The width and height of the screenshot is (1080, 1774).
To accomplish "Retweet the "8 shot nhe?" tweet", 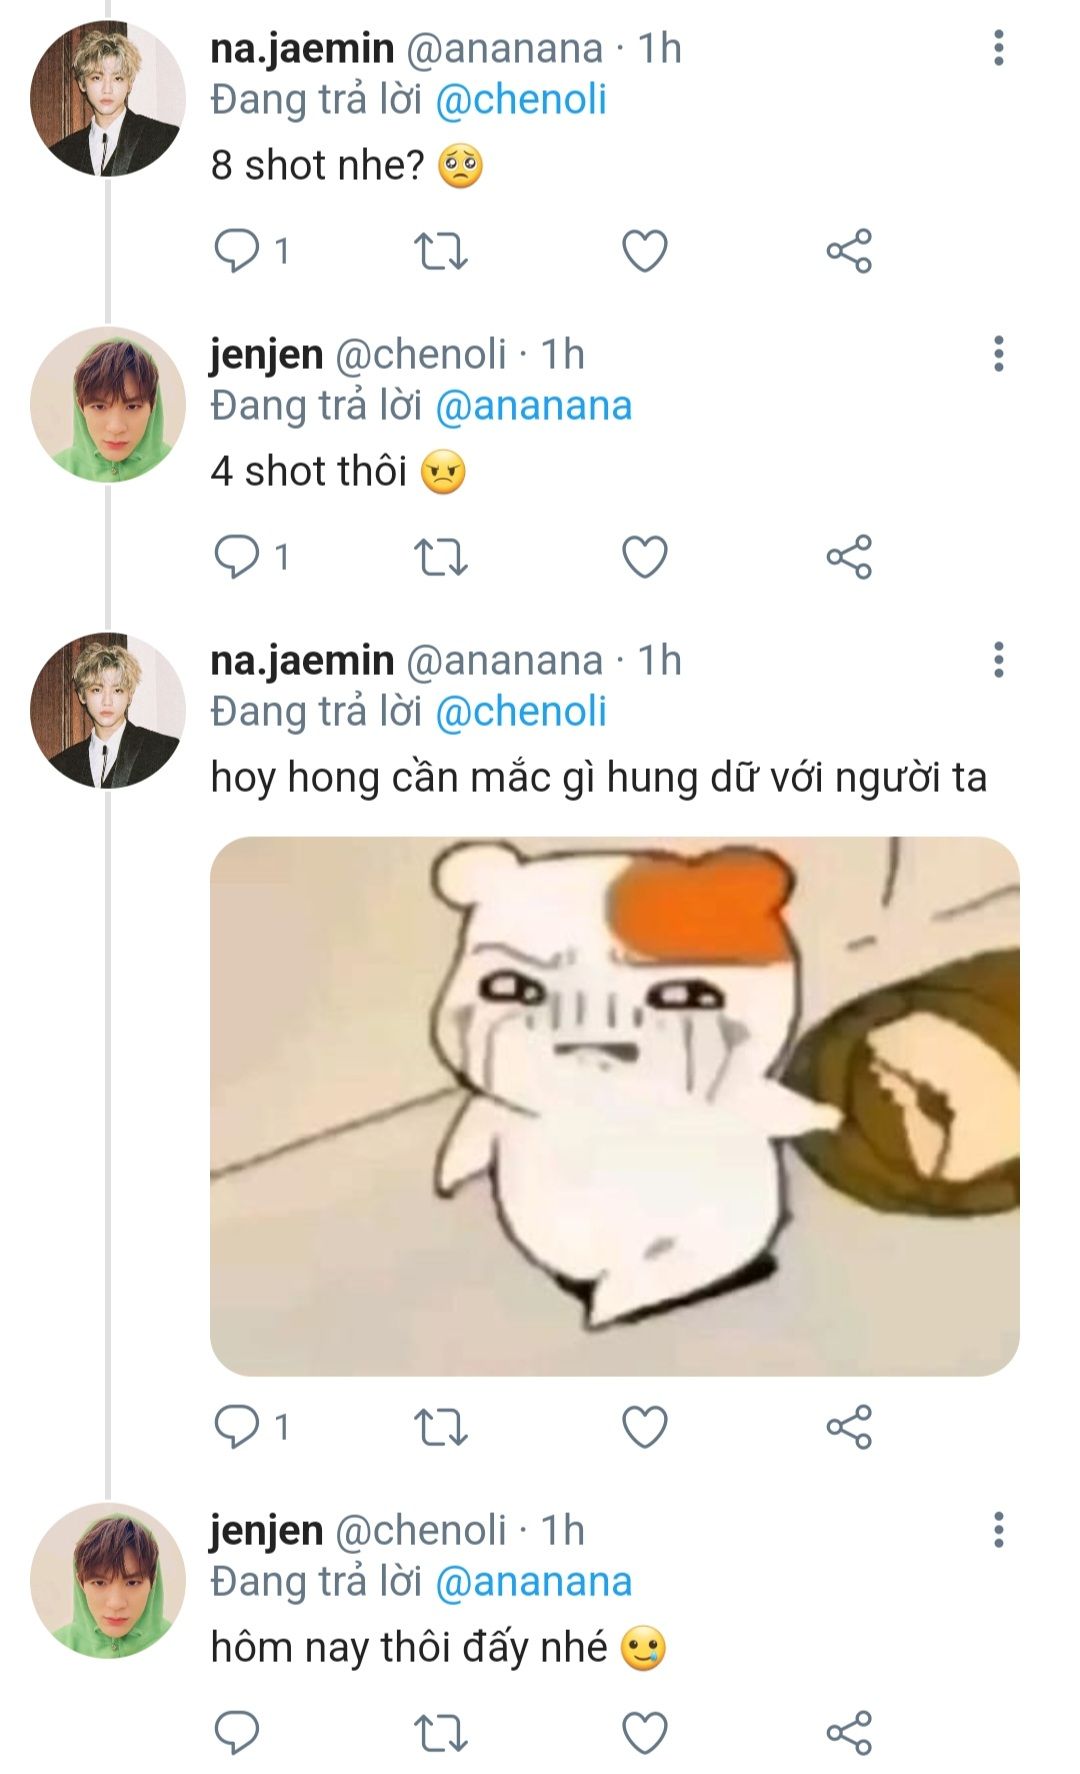I will 441,251.
